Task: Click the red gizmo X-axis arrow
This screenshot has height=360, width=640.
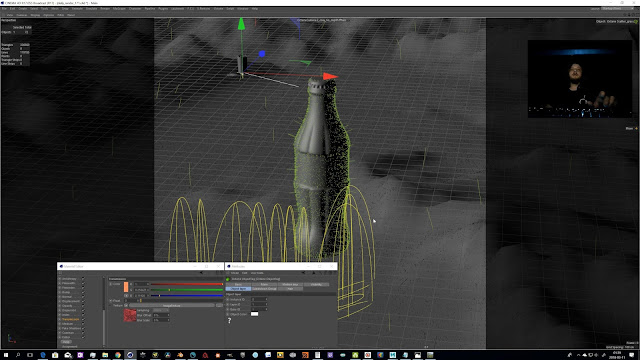Action: [x=330, y=76]
